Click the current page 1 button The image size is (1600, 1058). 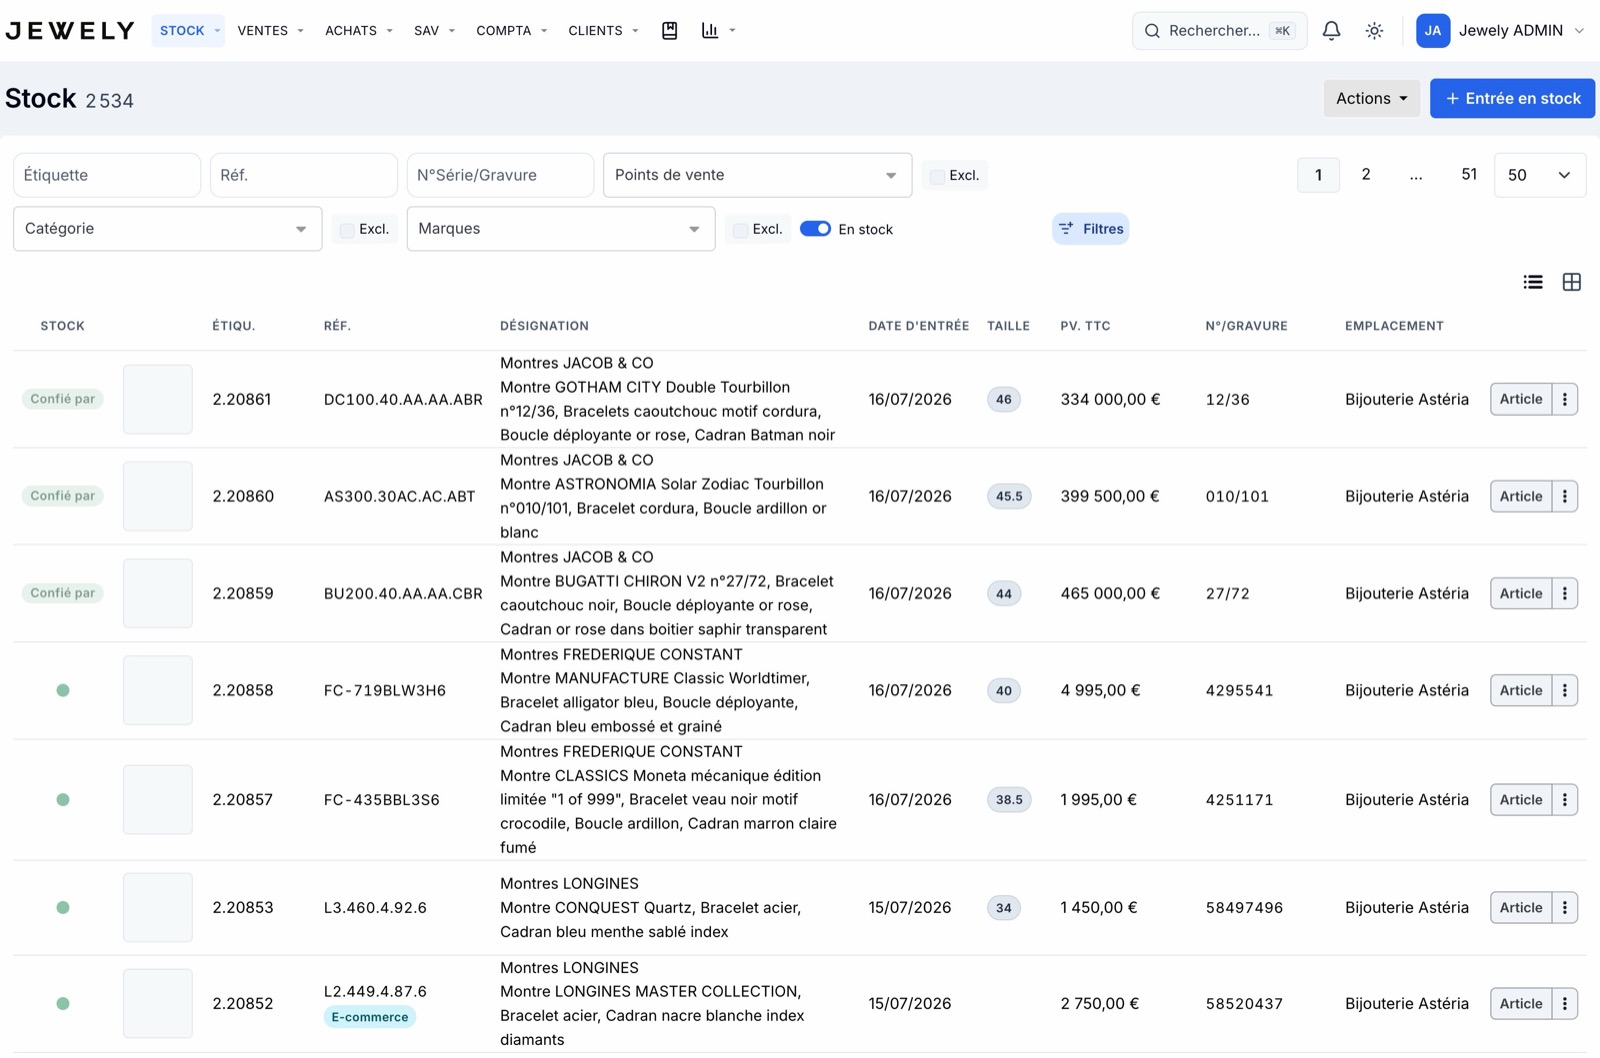coord(1318,175)
